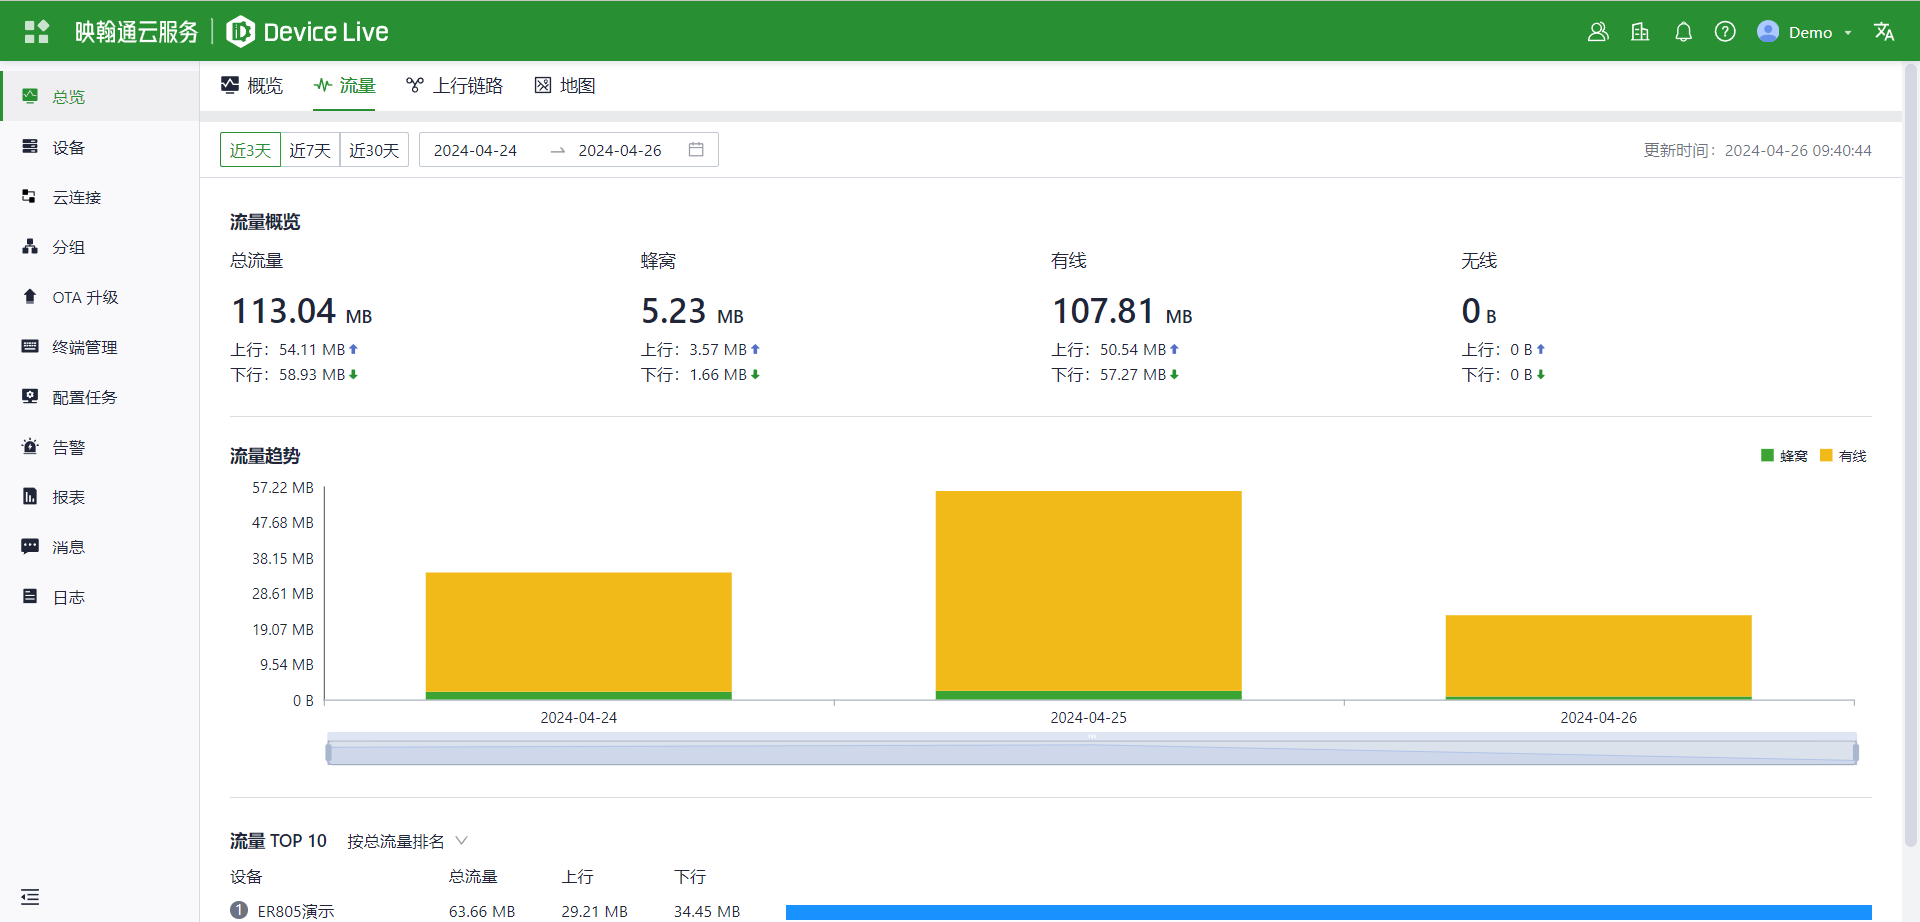Open the 按总流量排名 sort dropdown
This screenshot has width=1920, height=922.
coord(407,841)
